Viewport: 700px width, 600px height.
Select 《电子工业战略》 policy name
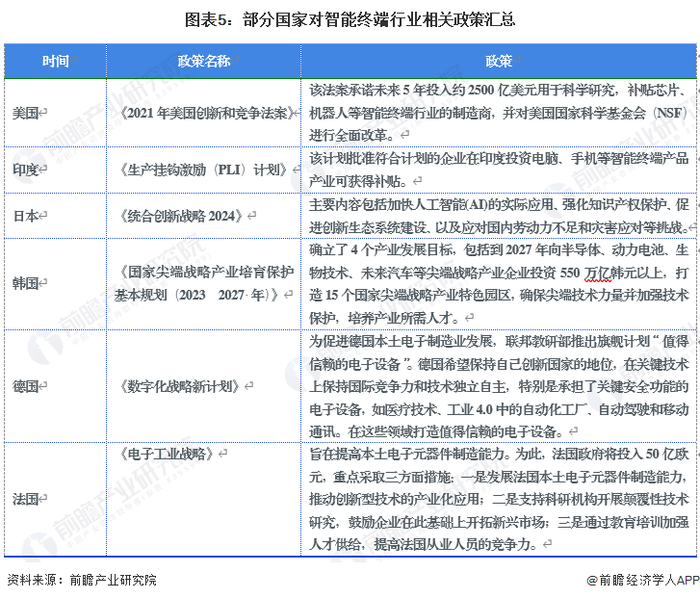coord(168,454)
